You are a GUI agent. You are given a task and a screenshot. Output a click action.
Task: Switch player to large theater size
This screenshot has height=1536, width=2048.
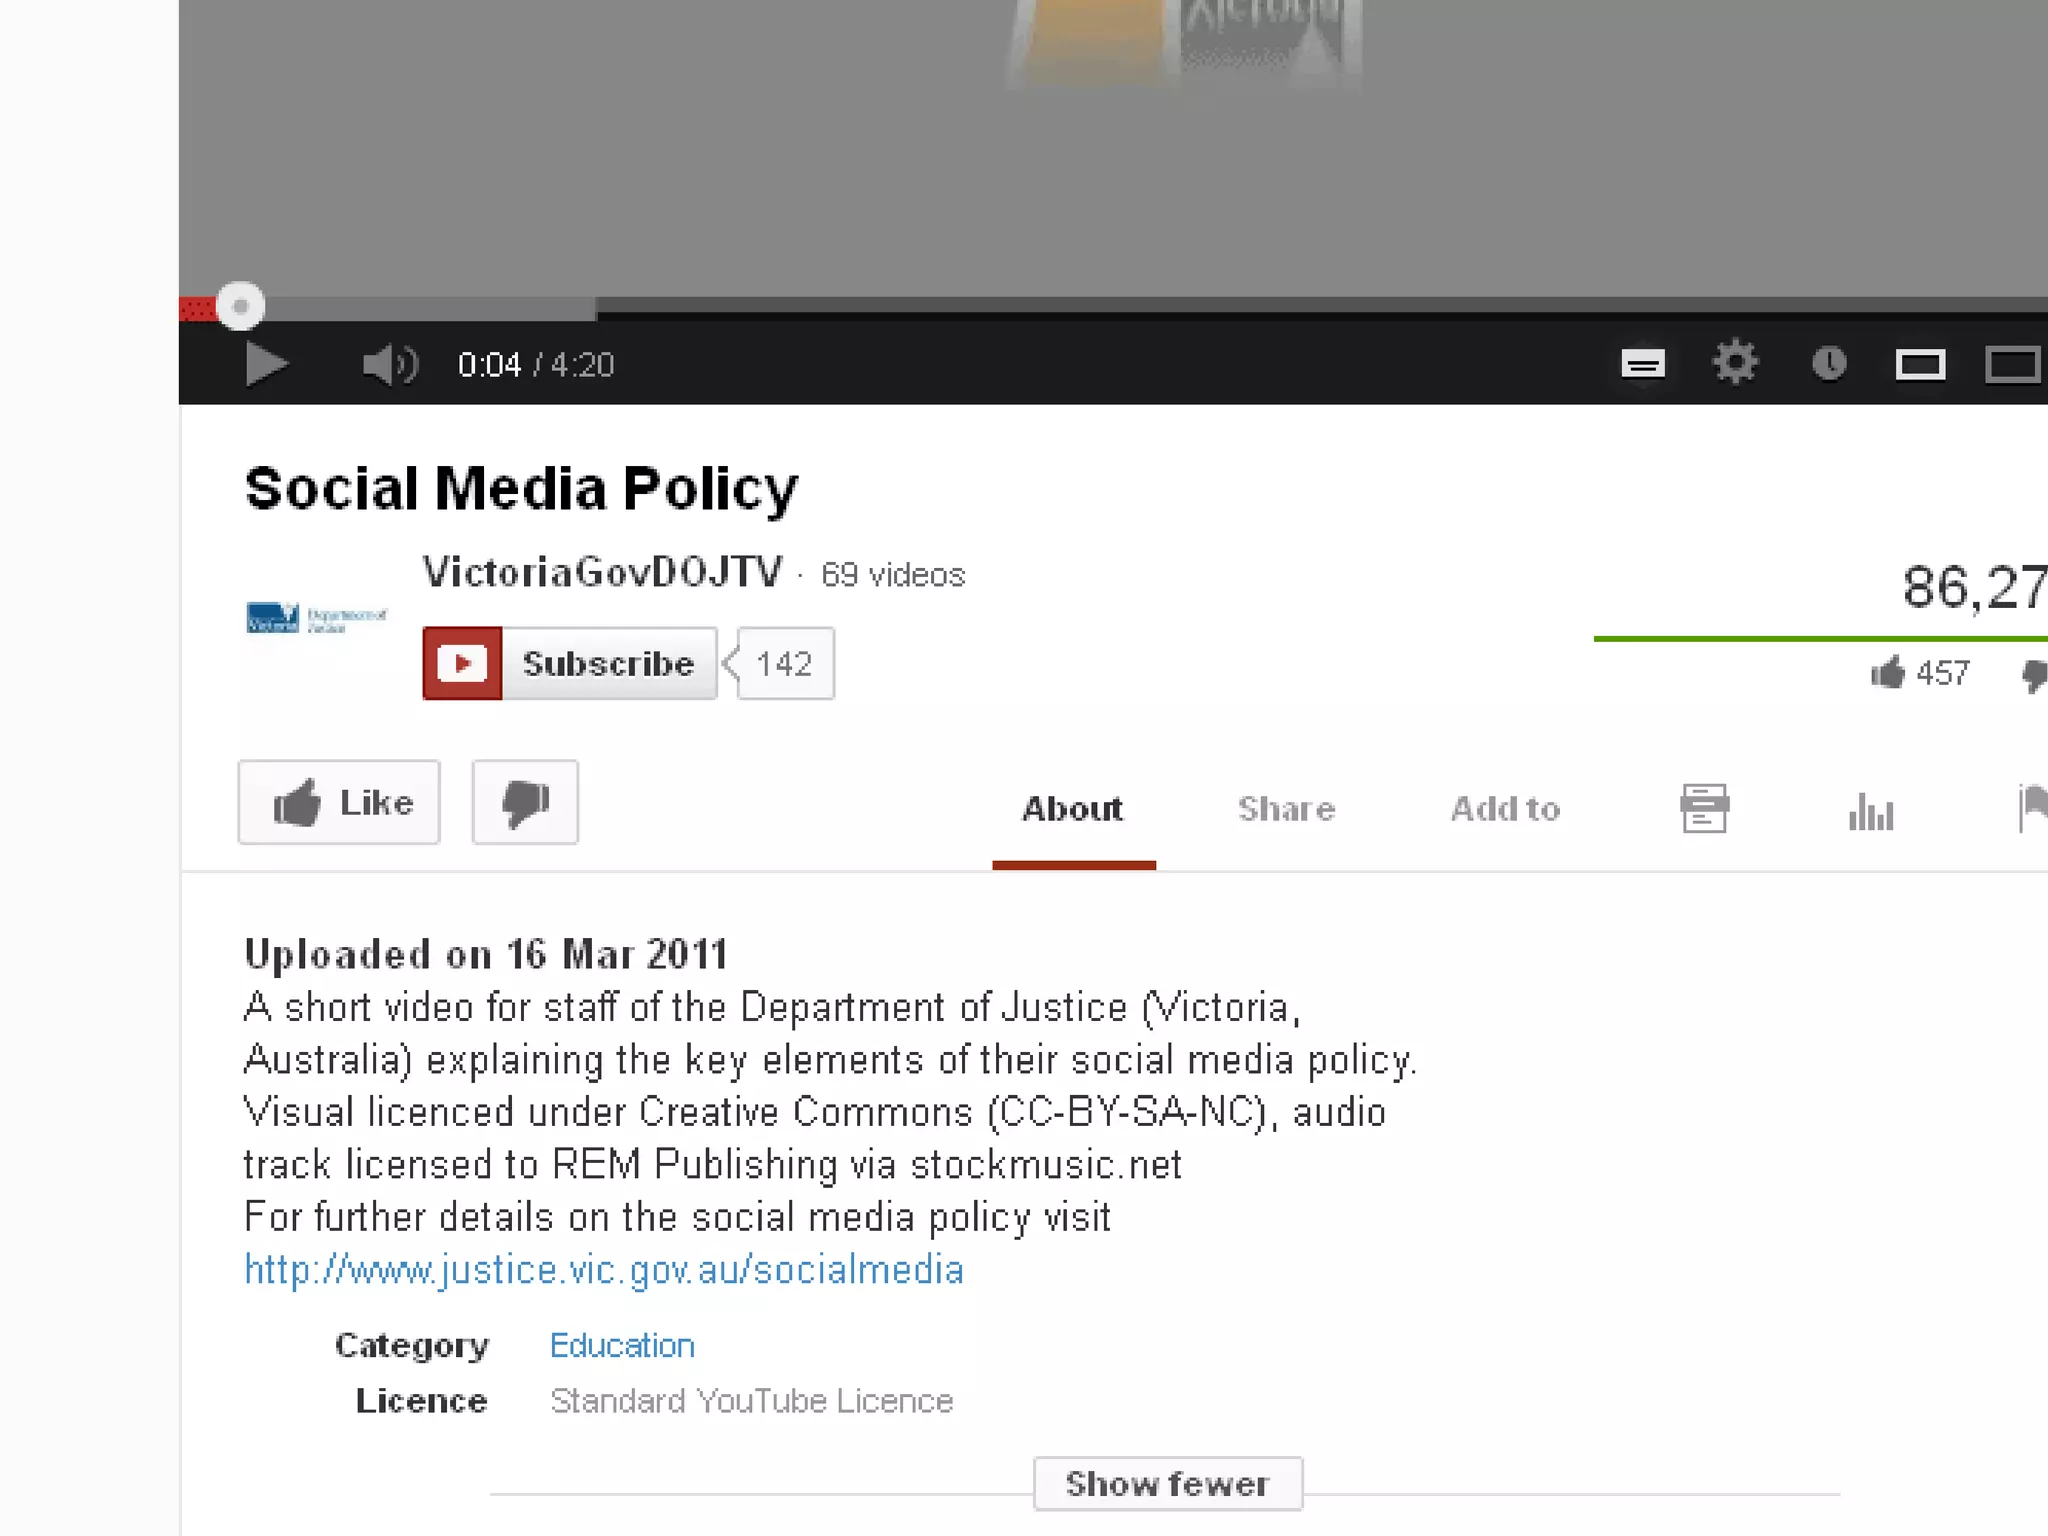pos(1920,365)
